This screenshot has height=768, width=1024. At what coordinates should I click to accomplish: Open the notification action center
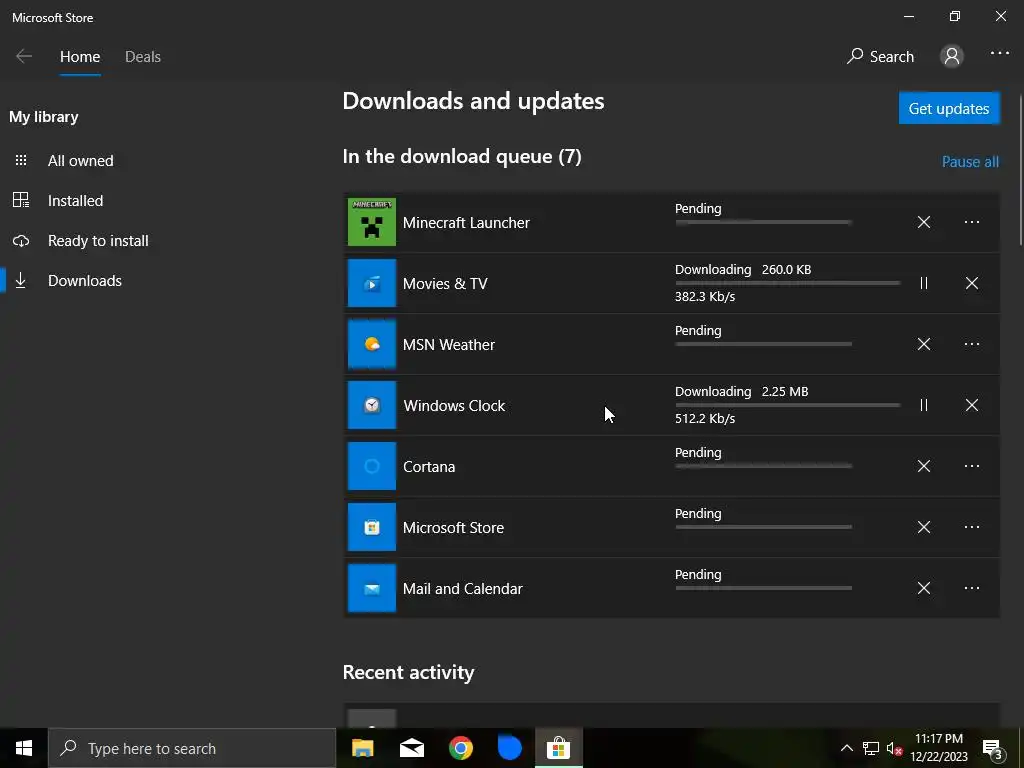click(x=993, y=749)
